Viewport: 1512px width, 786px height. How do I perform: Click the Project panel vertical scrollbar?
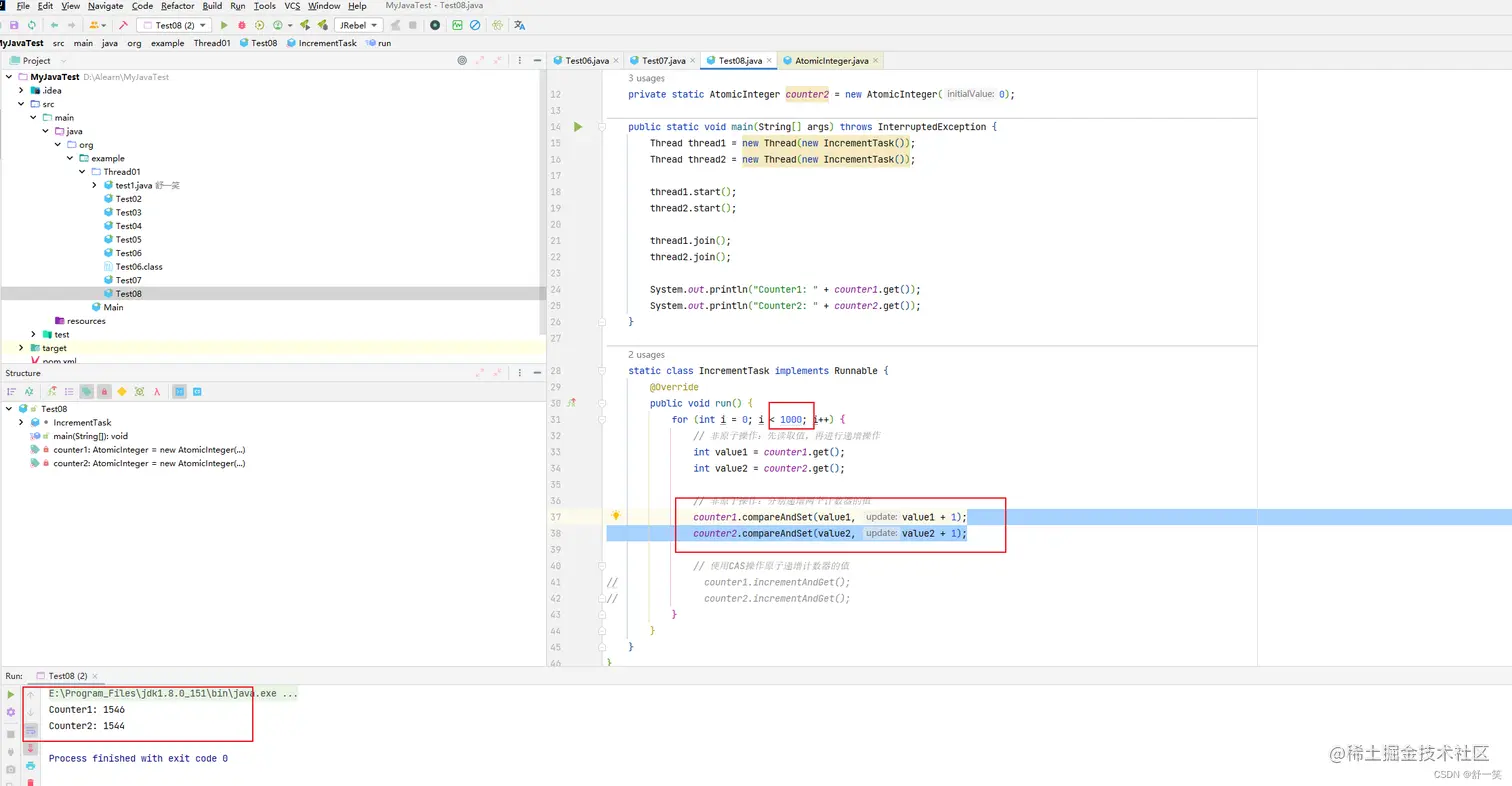(543, 200)
